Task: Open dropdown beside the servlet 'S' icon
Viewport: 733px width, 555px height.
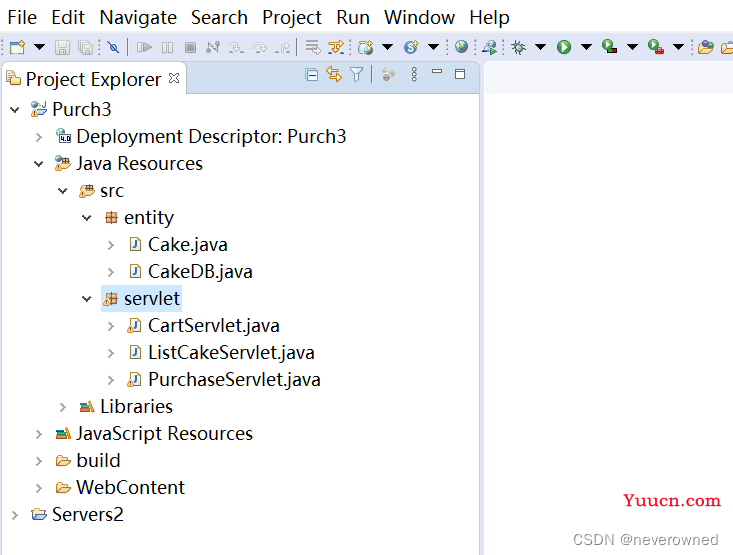Action: [433, 47]
